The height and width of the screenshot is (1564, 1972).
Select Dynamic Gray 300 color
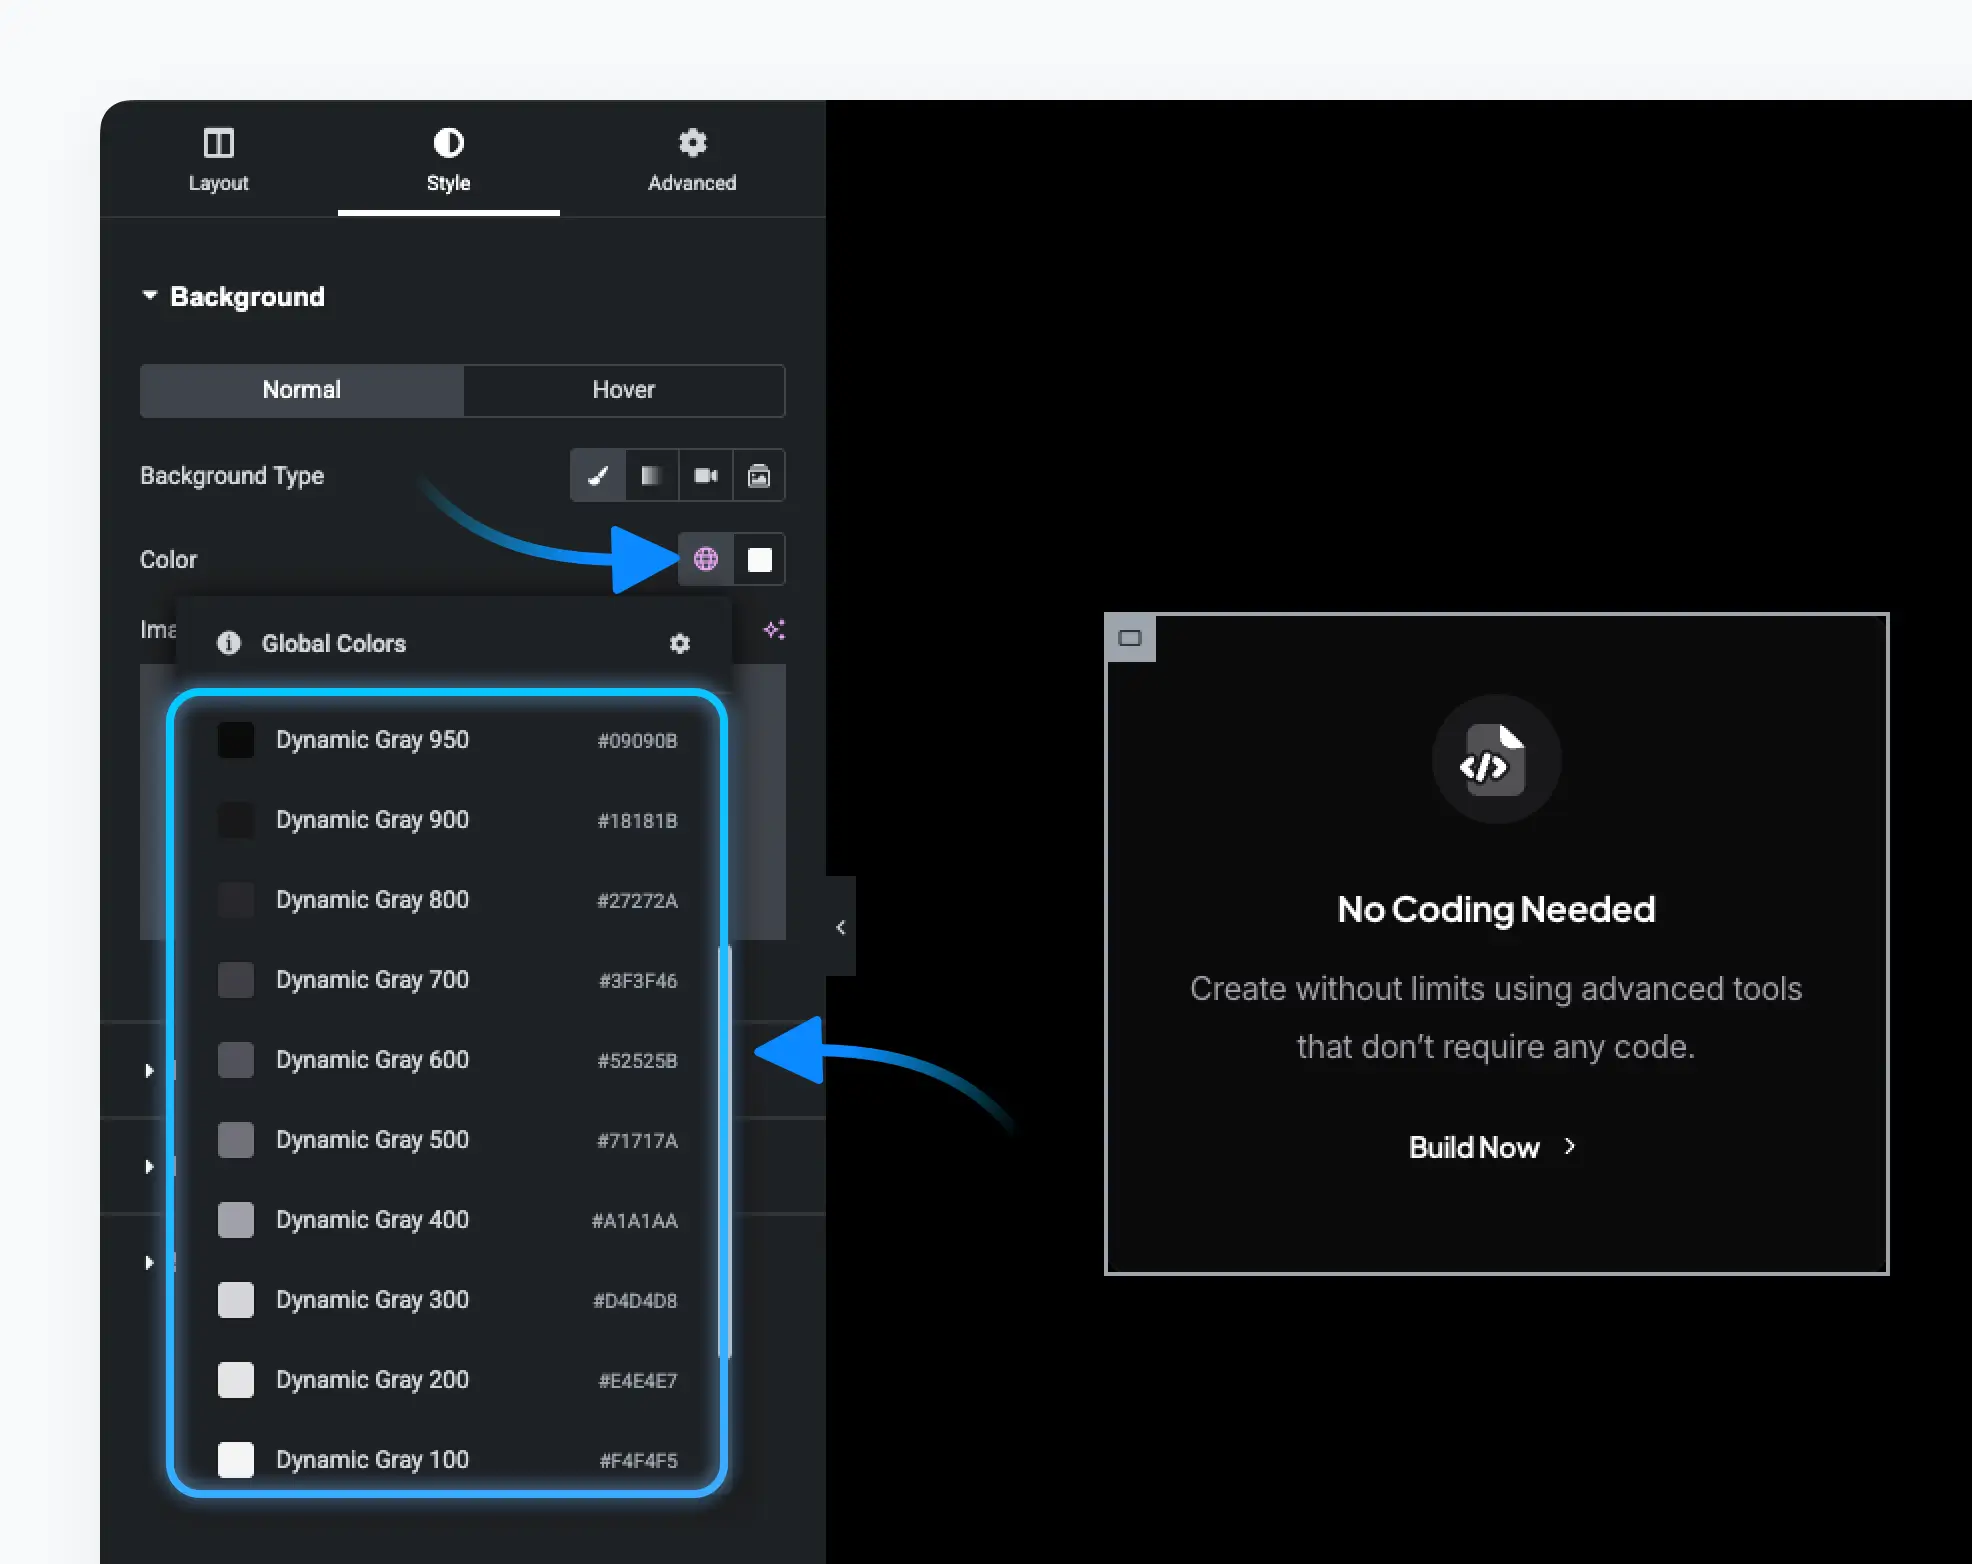[x=448, y=1300]
